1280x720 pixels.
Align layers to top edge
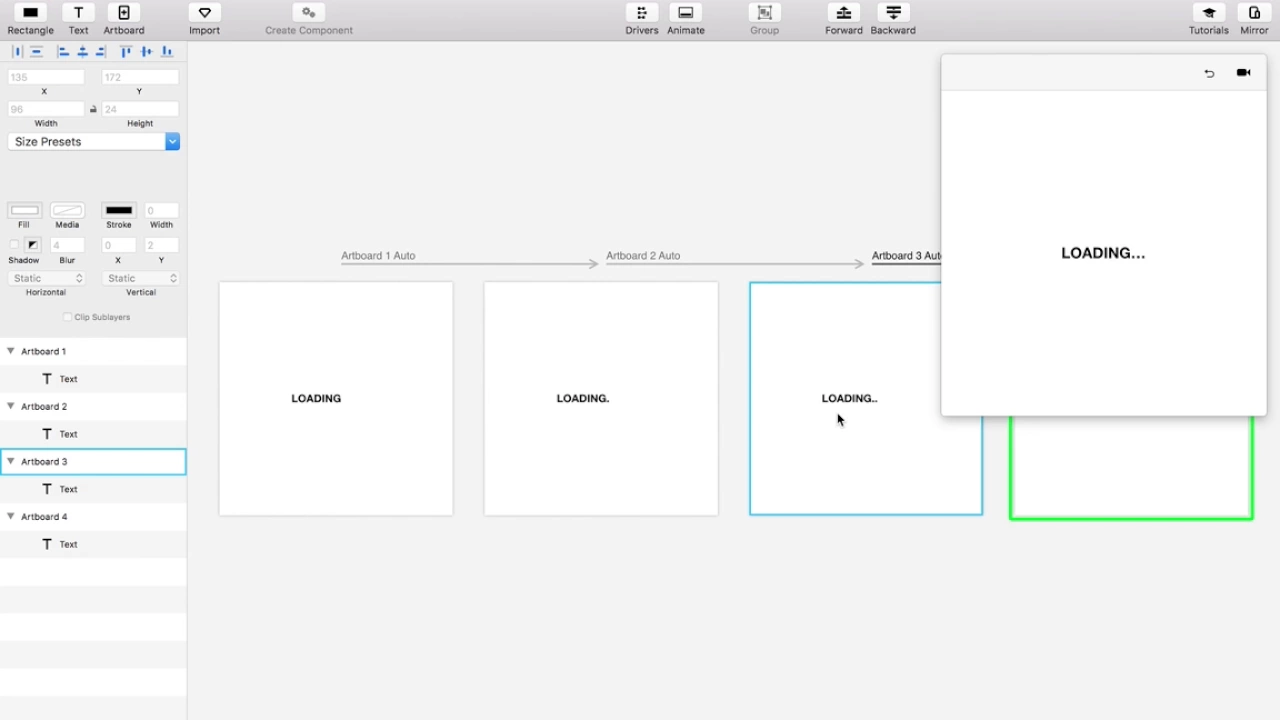(x=126, y=52)
